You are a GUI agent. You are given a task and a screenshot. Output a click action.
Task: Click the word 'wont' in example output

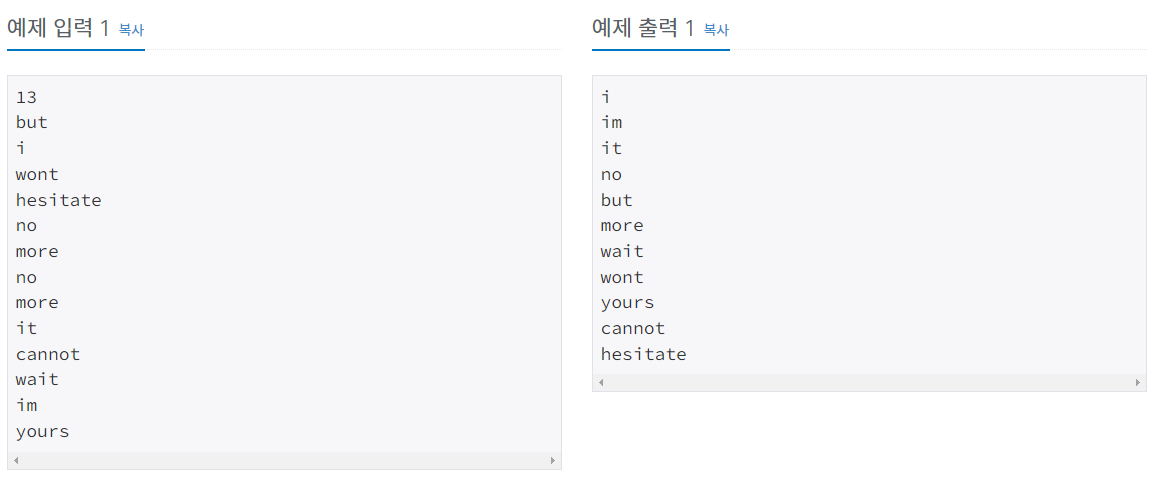(x=622, y=277)
